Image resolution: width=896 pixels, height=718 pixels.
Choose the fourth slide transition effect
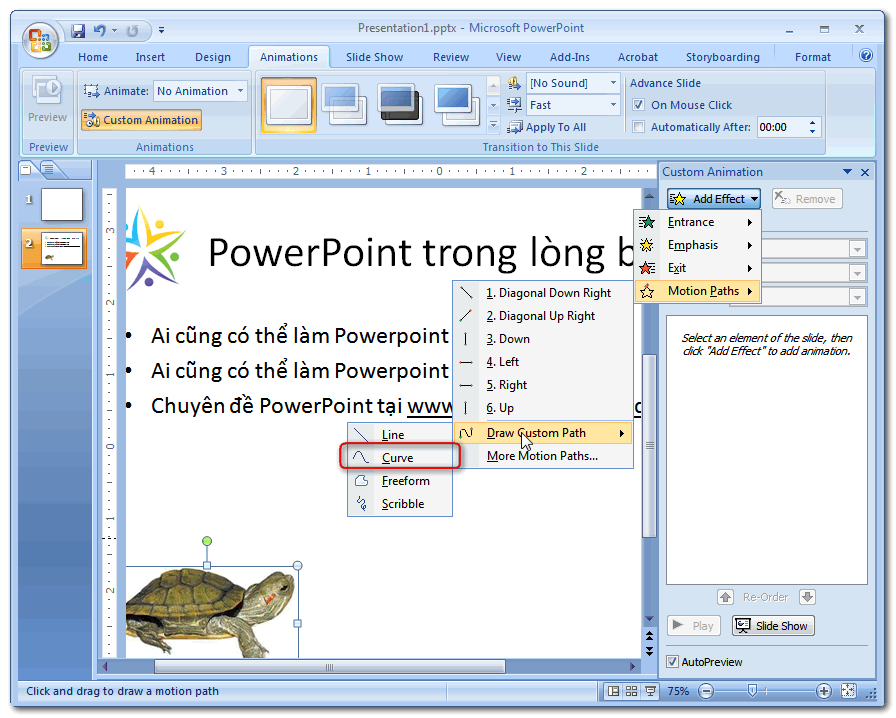pos(457,104)
